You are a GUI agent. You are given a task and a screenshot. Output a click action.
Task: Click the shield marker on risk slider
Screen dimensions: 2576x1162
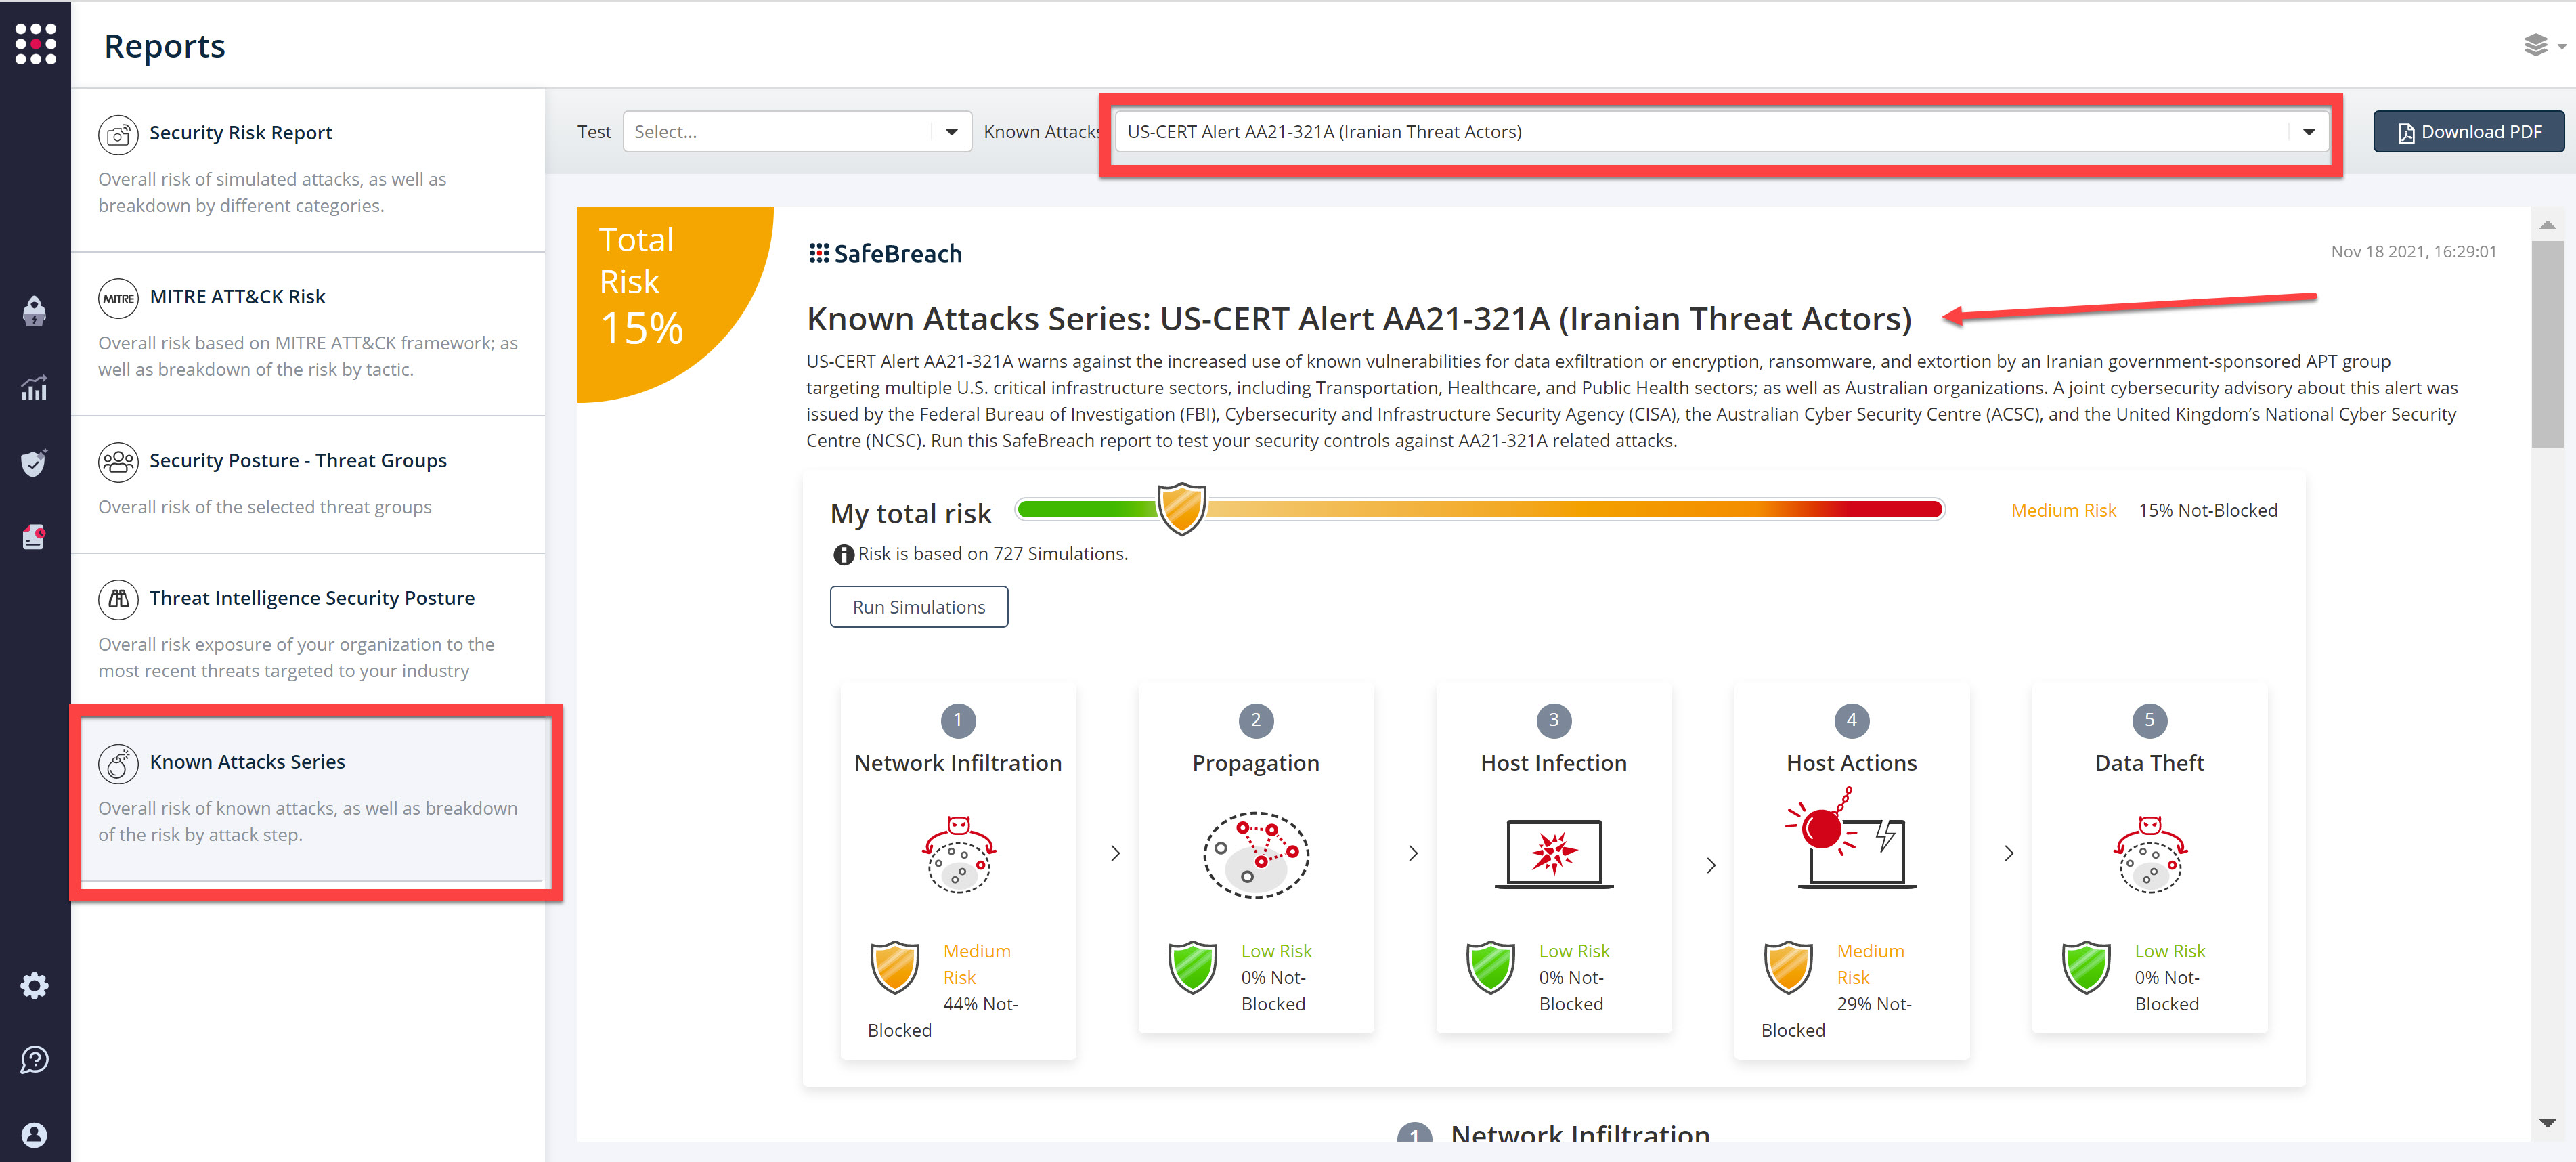coord(1181,508)
